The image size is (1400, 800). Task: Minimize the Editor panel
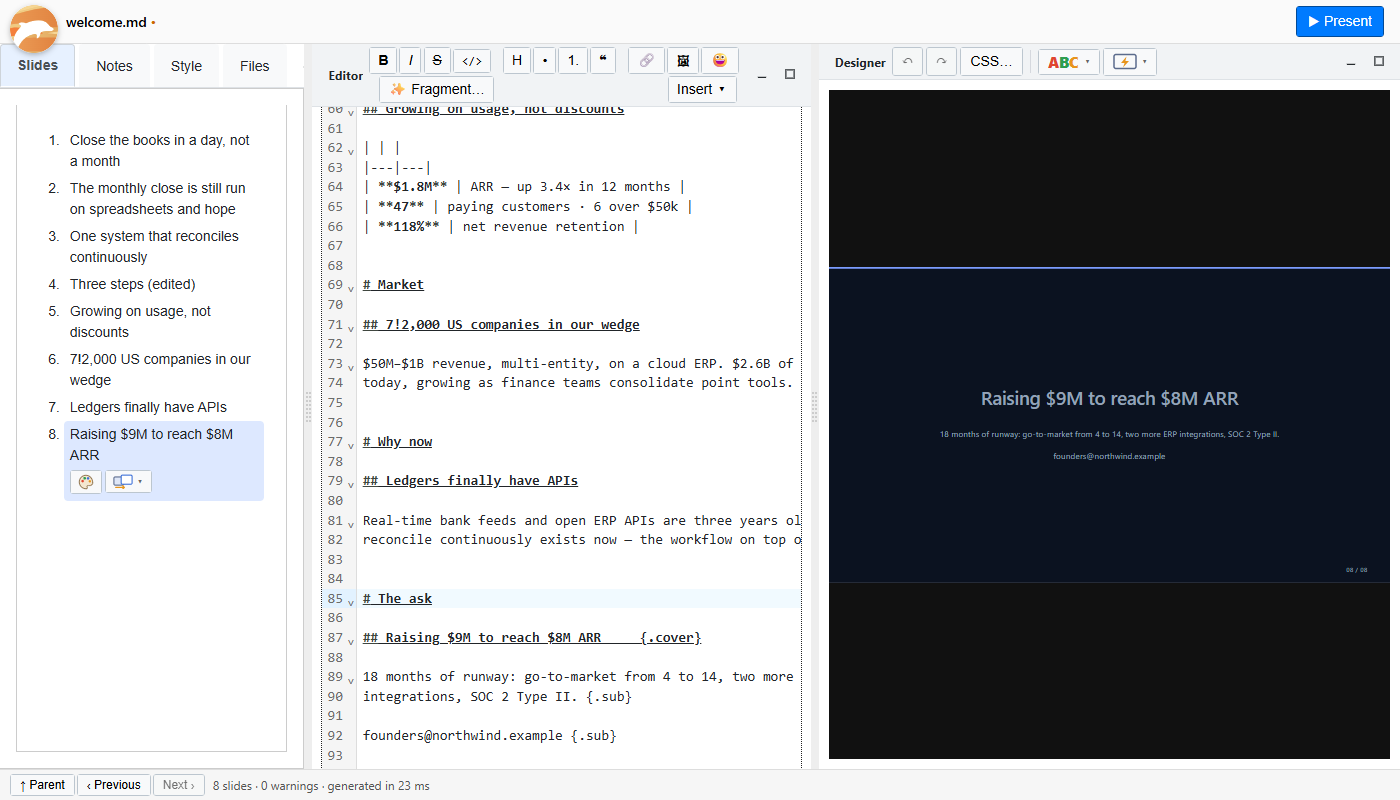coord(762,75)
